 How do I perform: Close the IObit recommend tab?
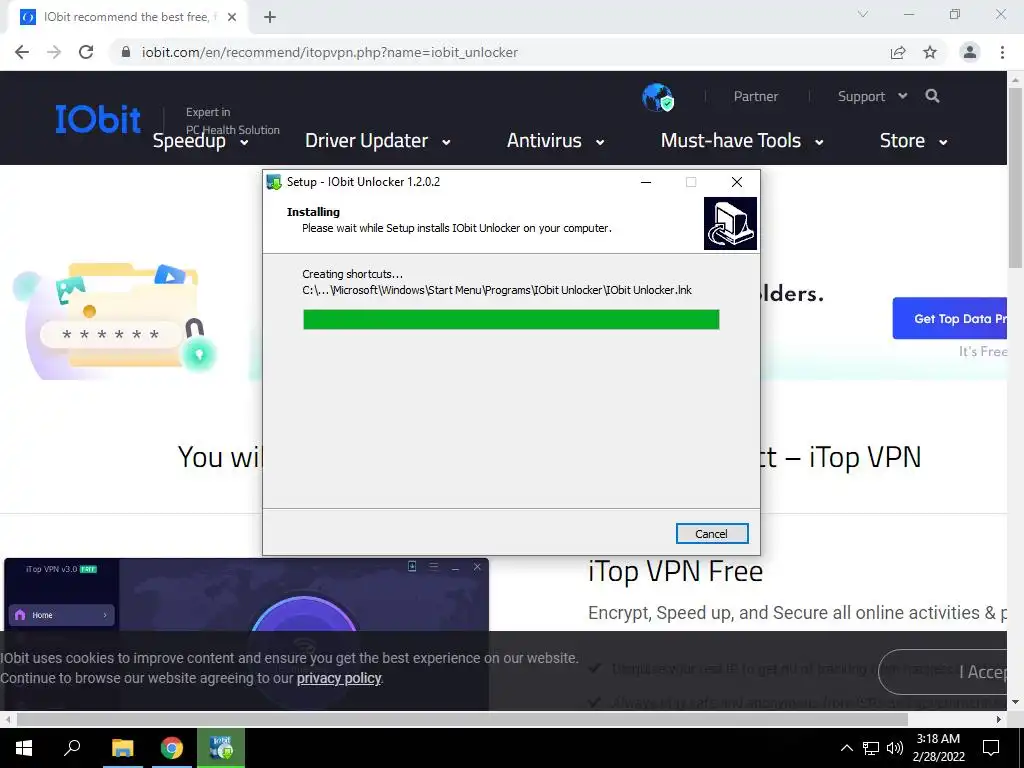pos(232,17)
